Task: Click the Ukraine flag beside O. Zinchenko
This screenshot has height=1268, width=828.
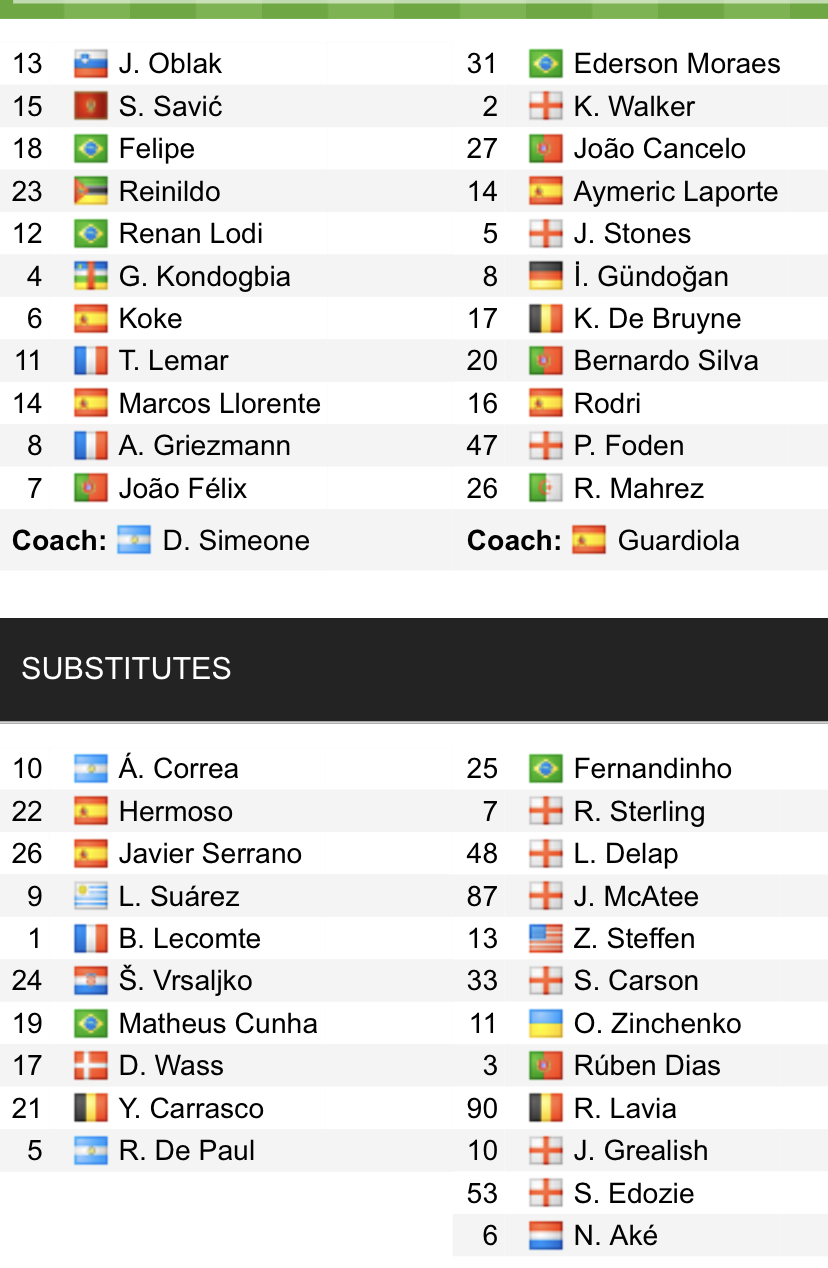Action: (545, 1023)
